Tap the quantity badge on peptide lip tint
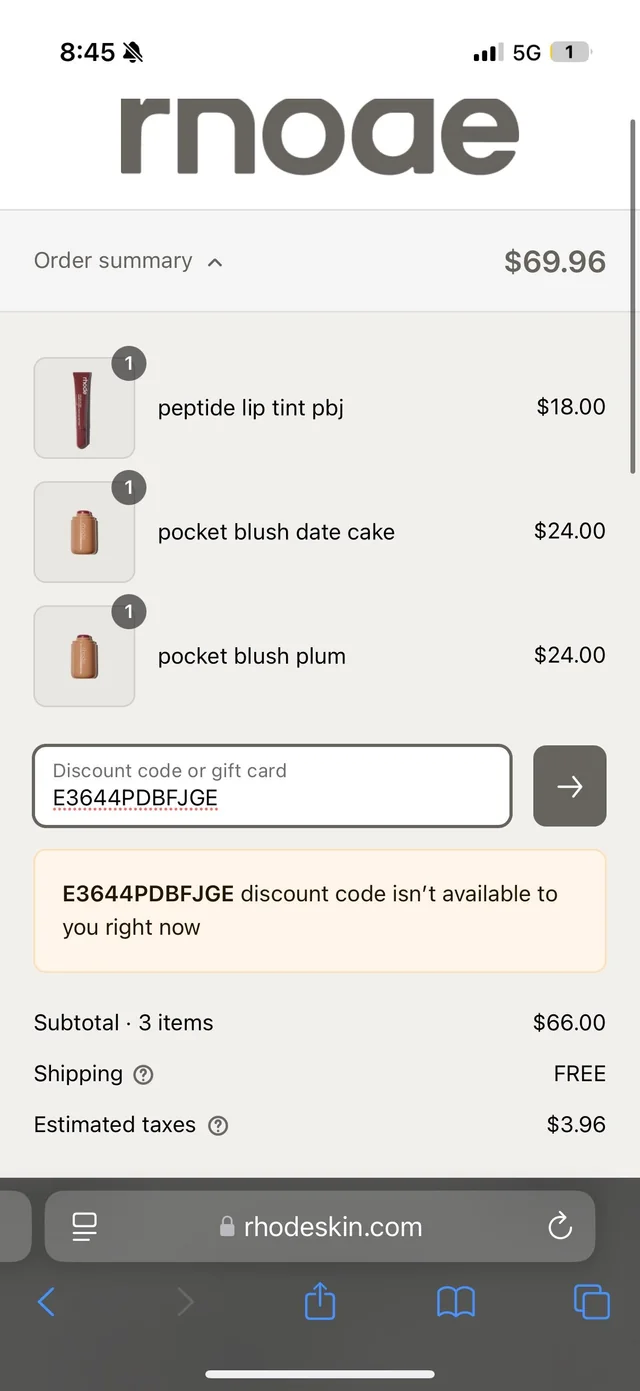Screen dimensions: 640x1391 pos(128,363)
